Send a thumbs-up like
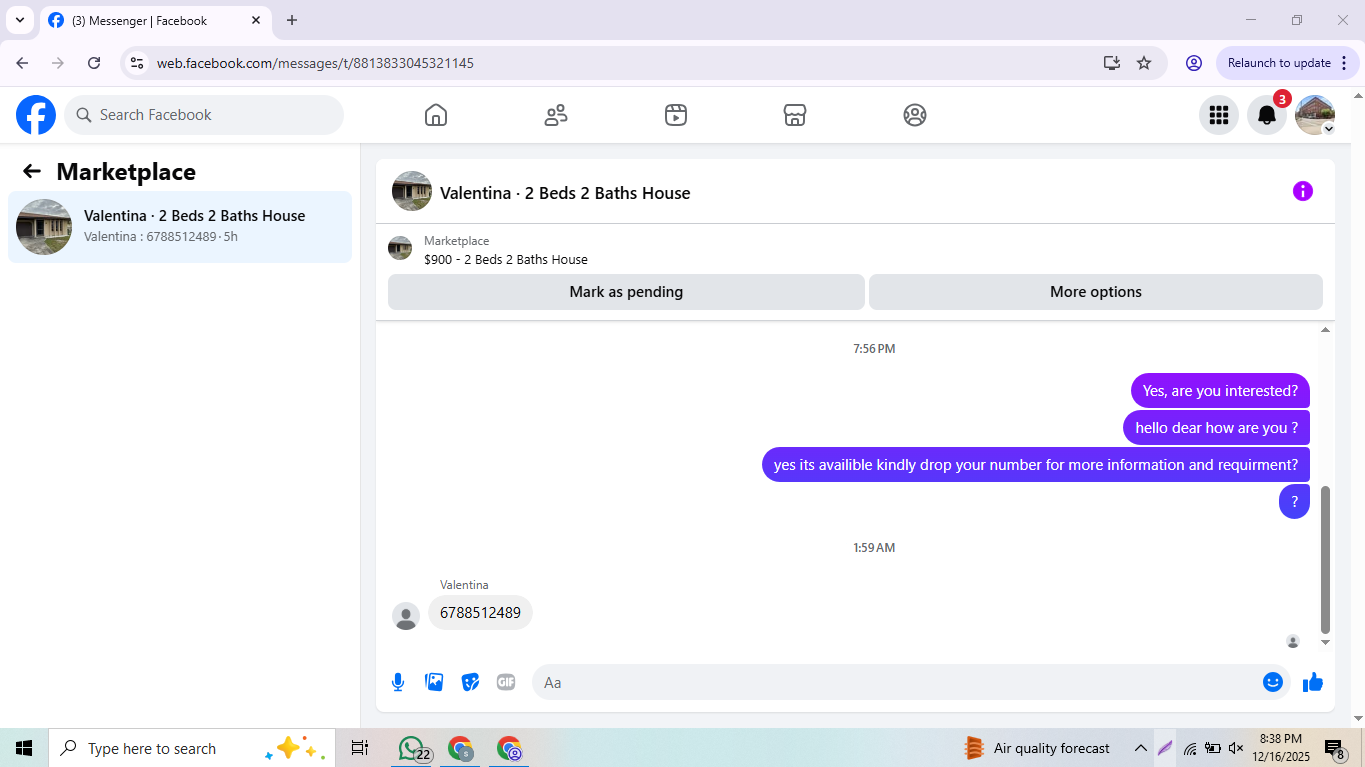 point(1313,682)
